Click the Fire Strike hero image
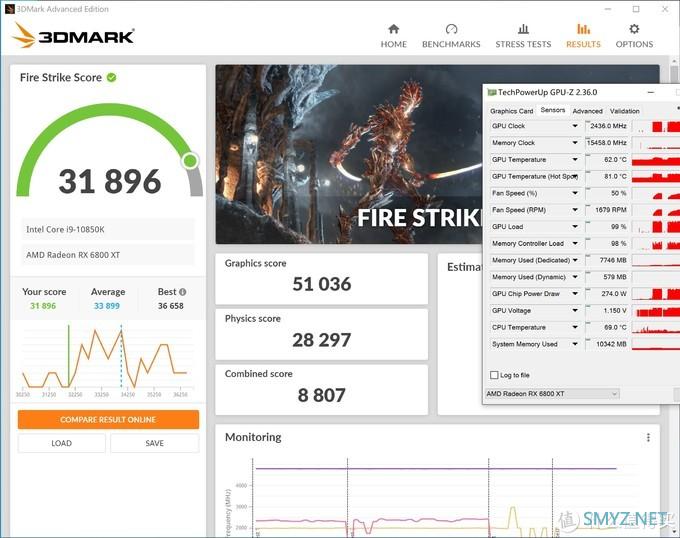Screen dimensions: 680x538 pyautogui.click(x=349, y=154)
